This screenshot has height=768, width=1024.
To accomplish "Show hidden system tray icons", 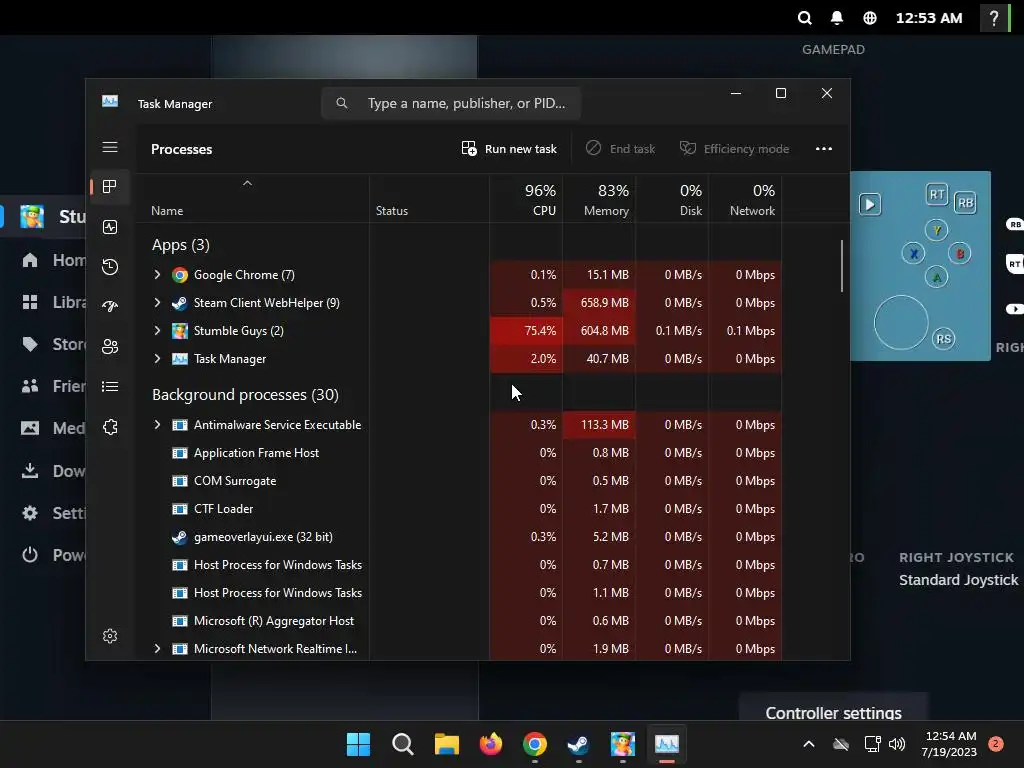I will [x=808, y=744].
